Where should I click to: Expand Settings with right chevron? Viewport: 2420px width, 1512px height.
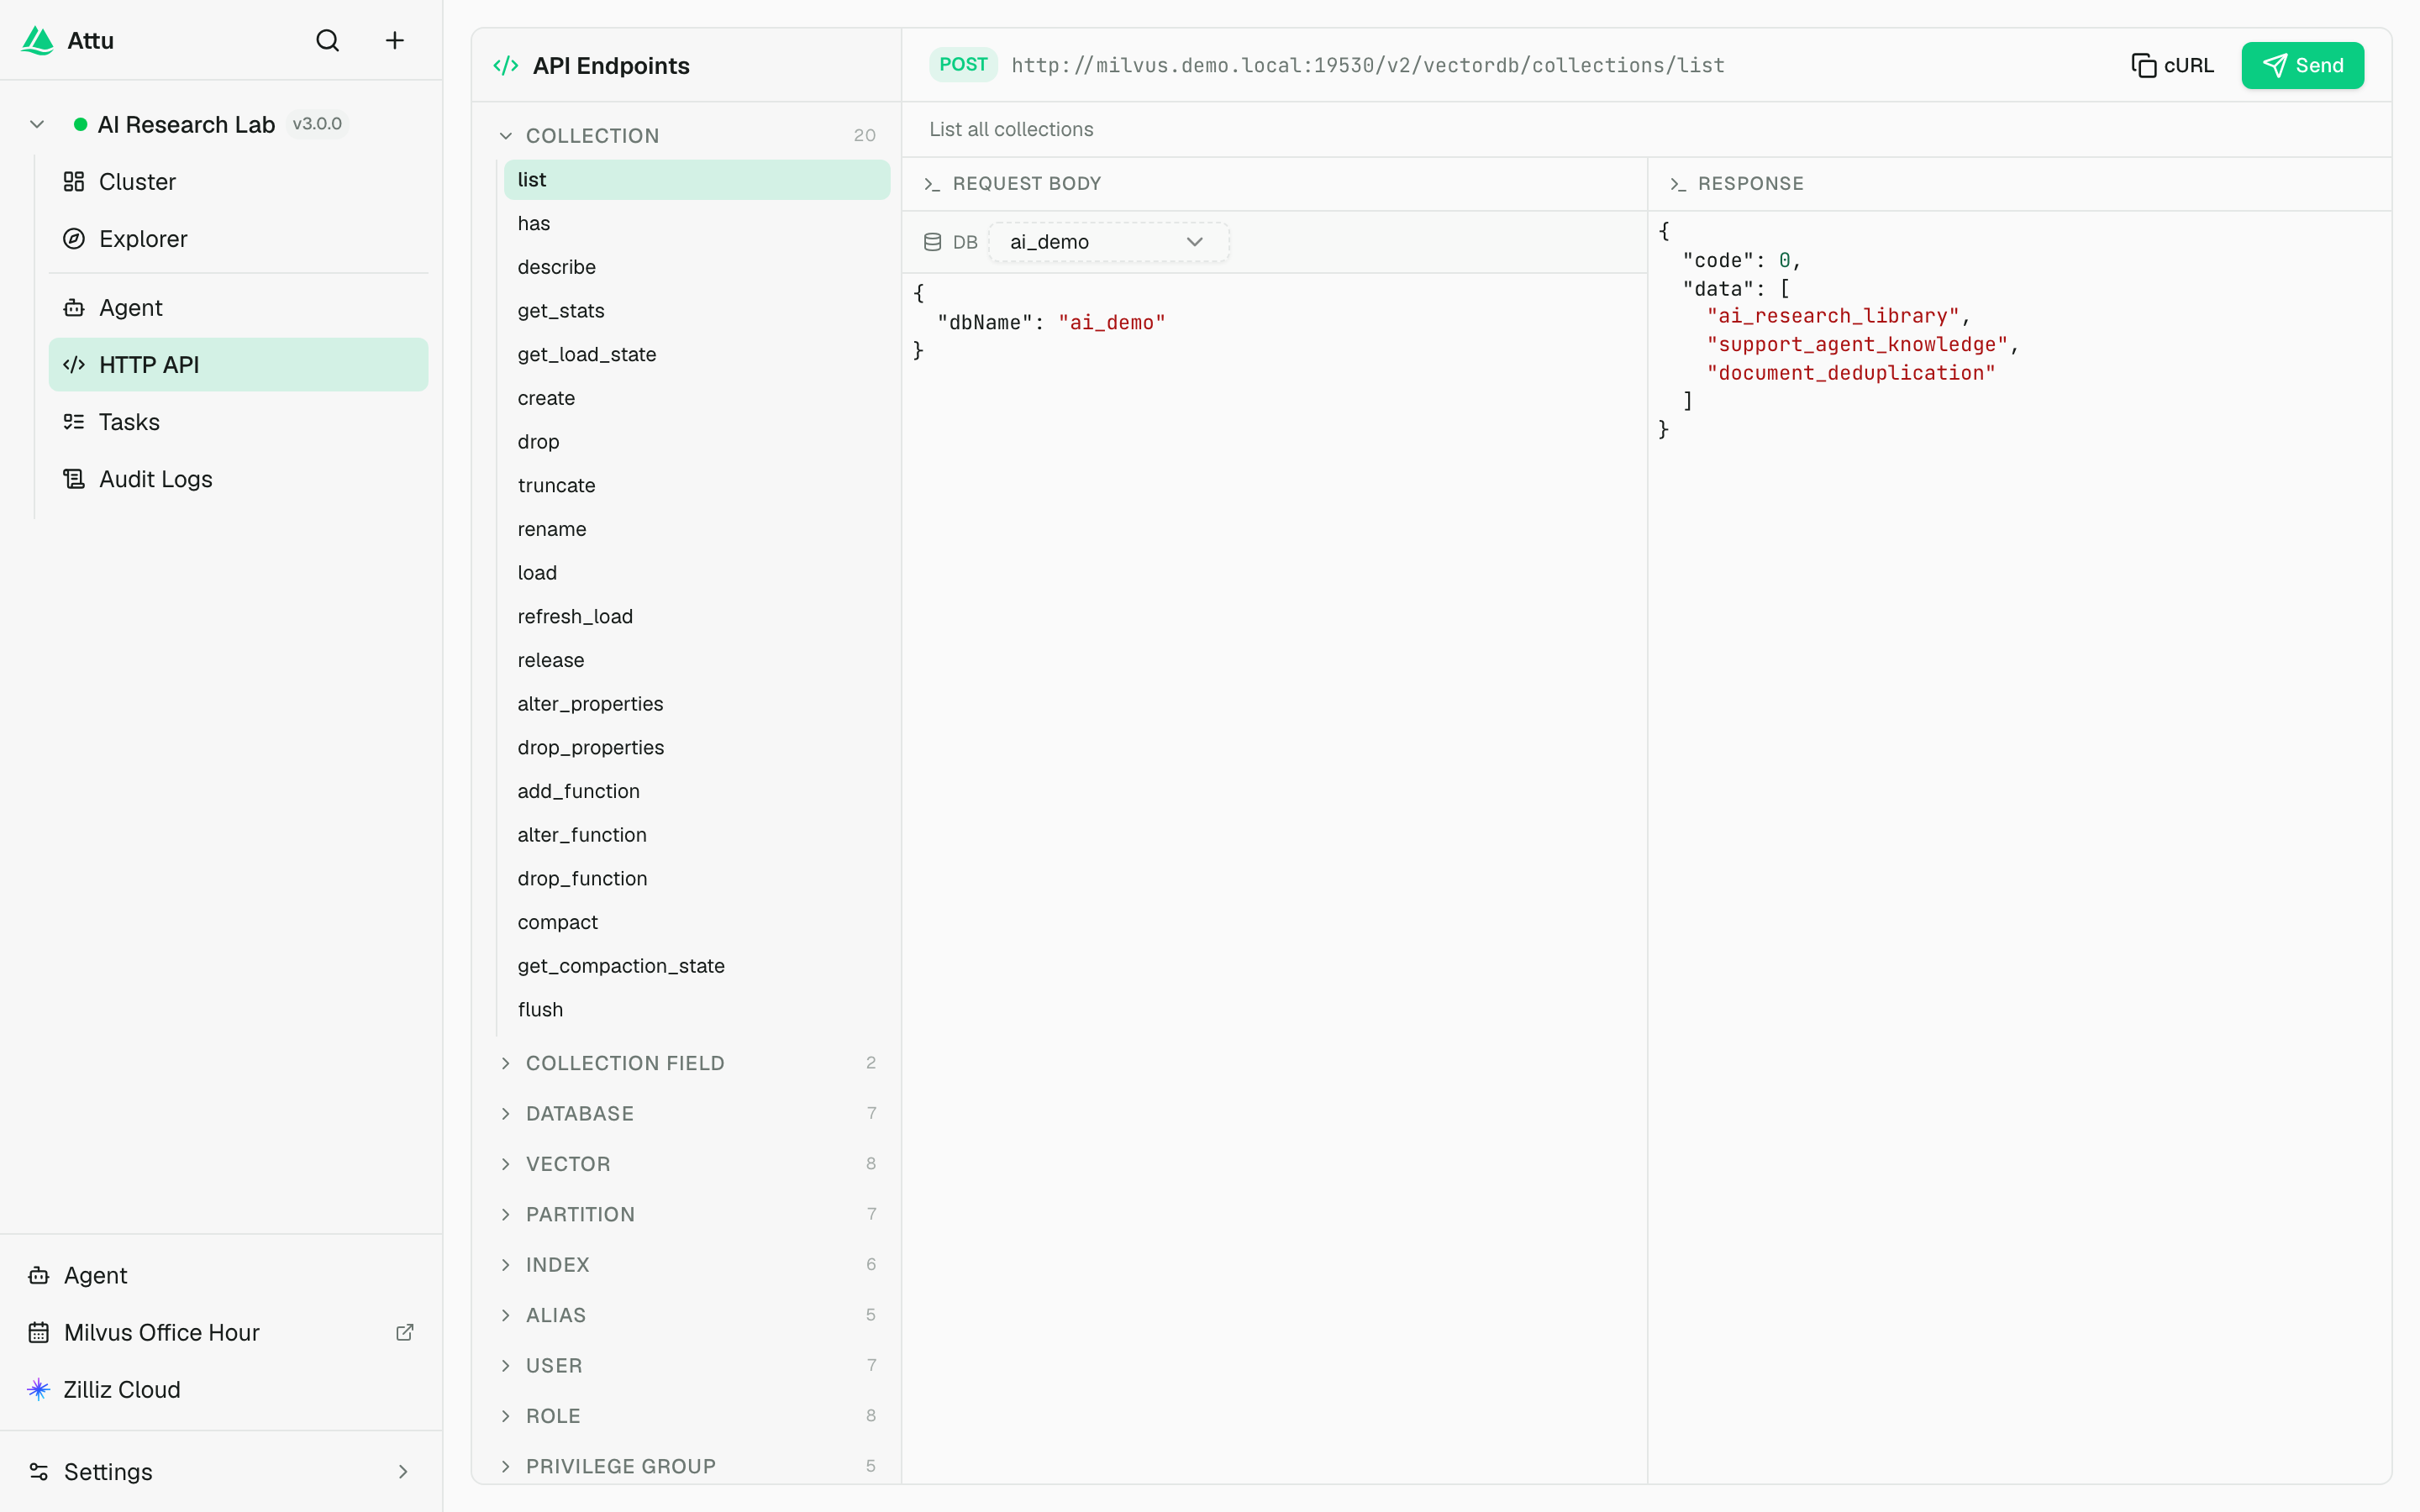click(x=403, y=1471)
